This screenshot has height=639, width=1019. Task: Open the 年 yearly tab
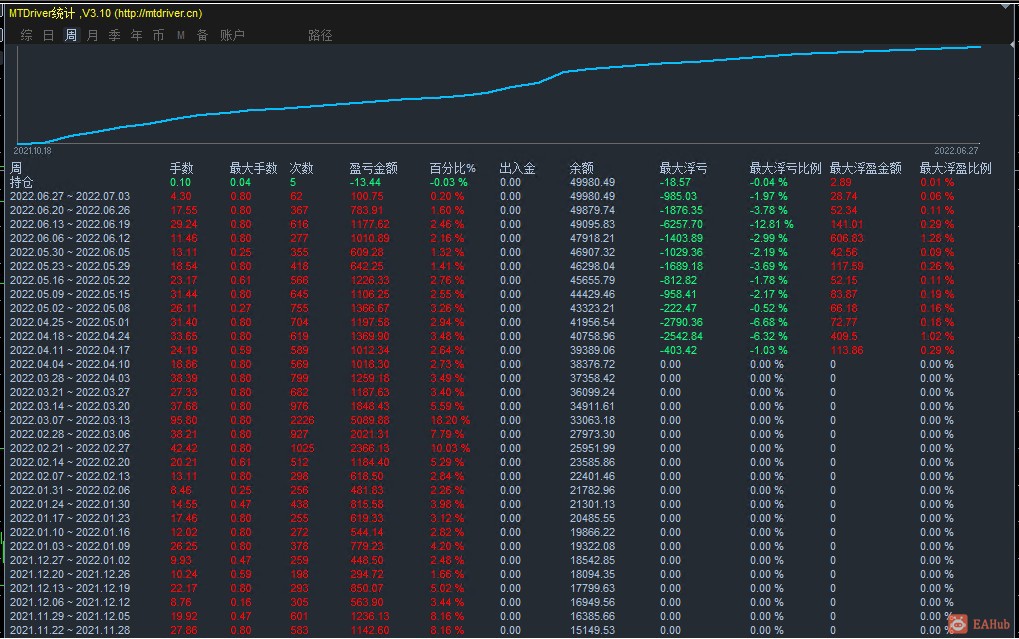point(136,35)
